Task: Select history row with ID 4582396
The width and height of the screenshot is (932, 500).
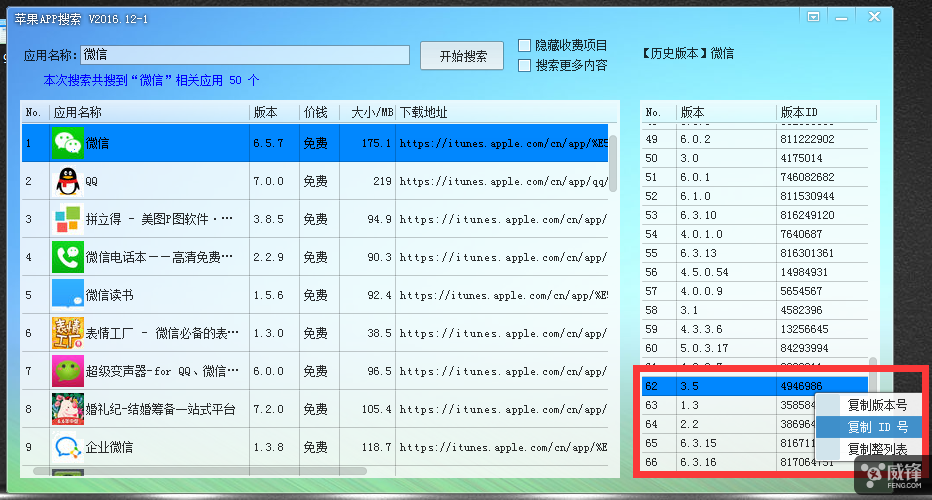Action: (x=755, y=310)
